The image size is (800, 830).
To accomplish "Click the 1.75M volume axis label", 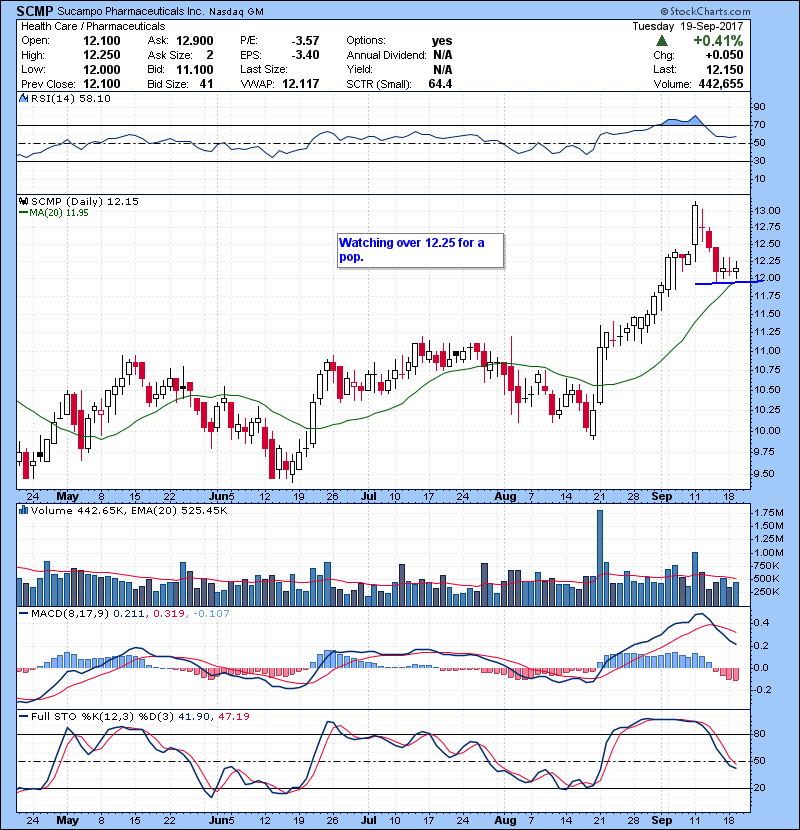I will click(769, 512).
